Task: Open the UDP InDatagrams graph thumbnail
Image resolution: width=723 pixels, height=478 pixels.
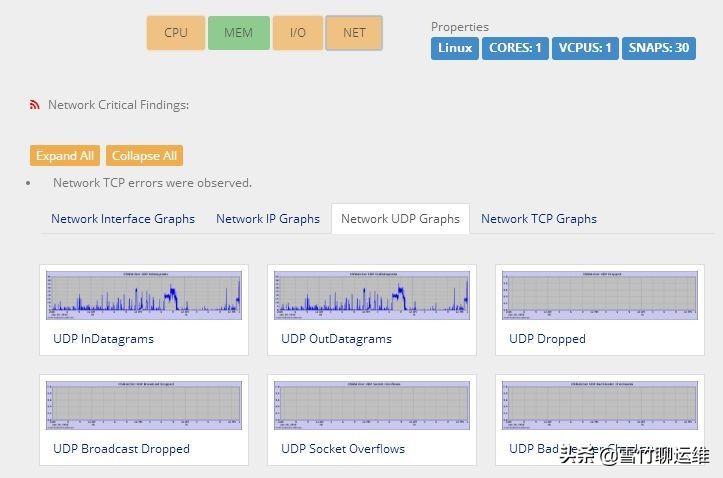Action: tap(144, 296)
